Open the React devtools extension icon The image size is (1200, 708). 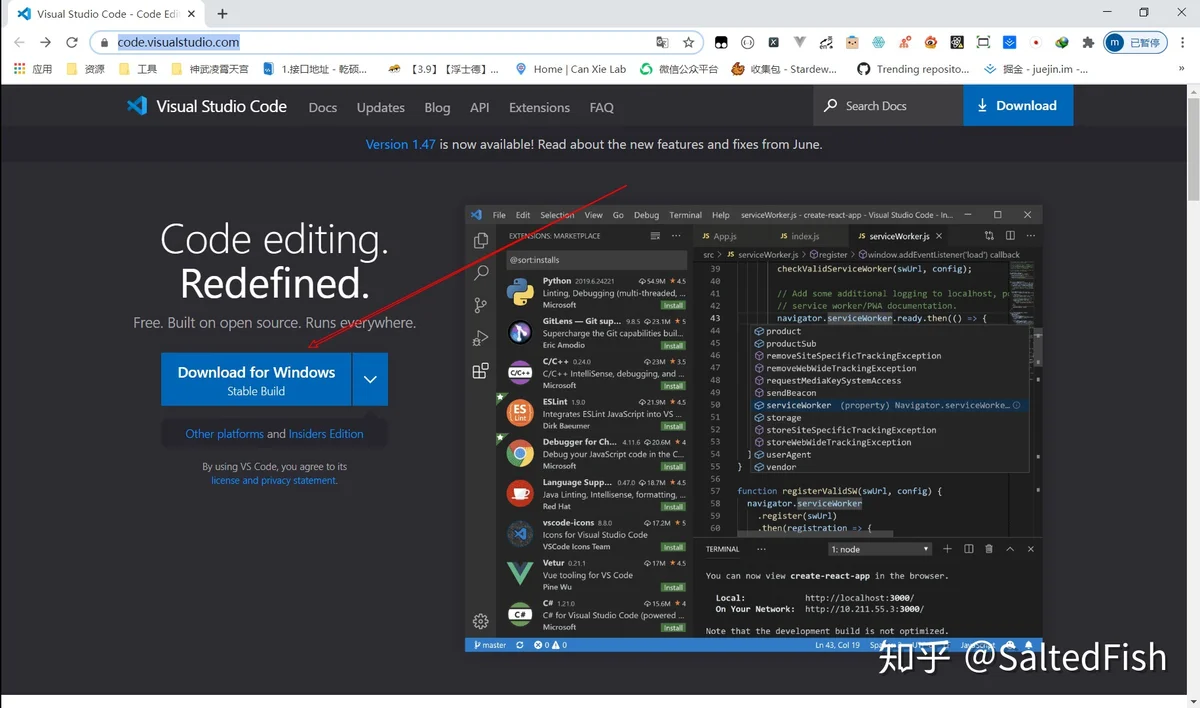pyautogui.click(x=957, y=43)
